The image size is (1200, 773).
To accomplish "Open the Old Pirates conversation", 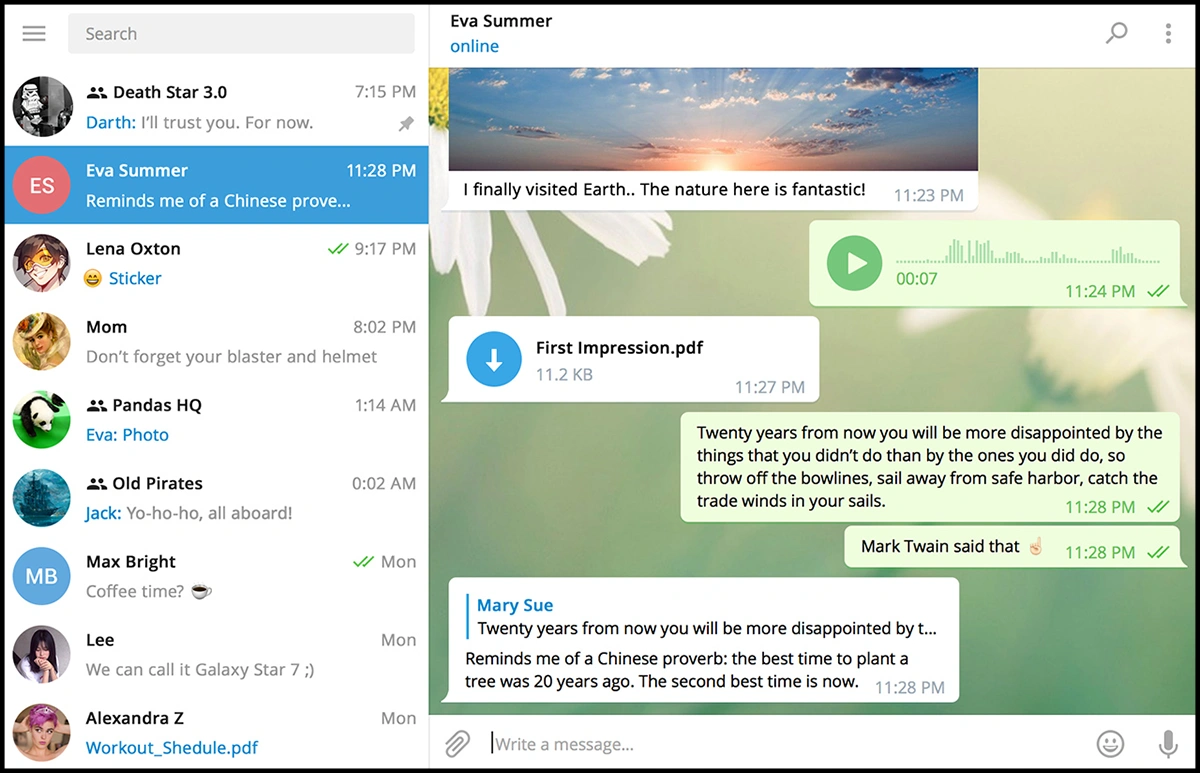I will [x=216, y=498].
